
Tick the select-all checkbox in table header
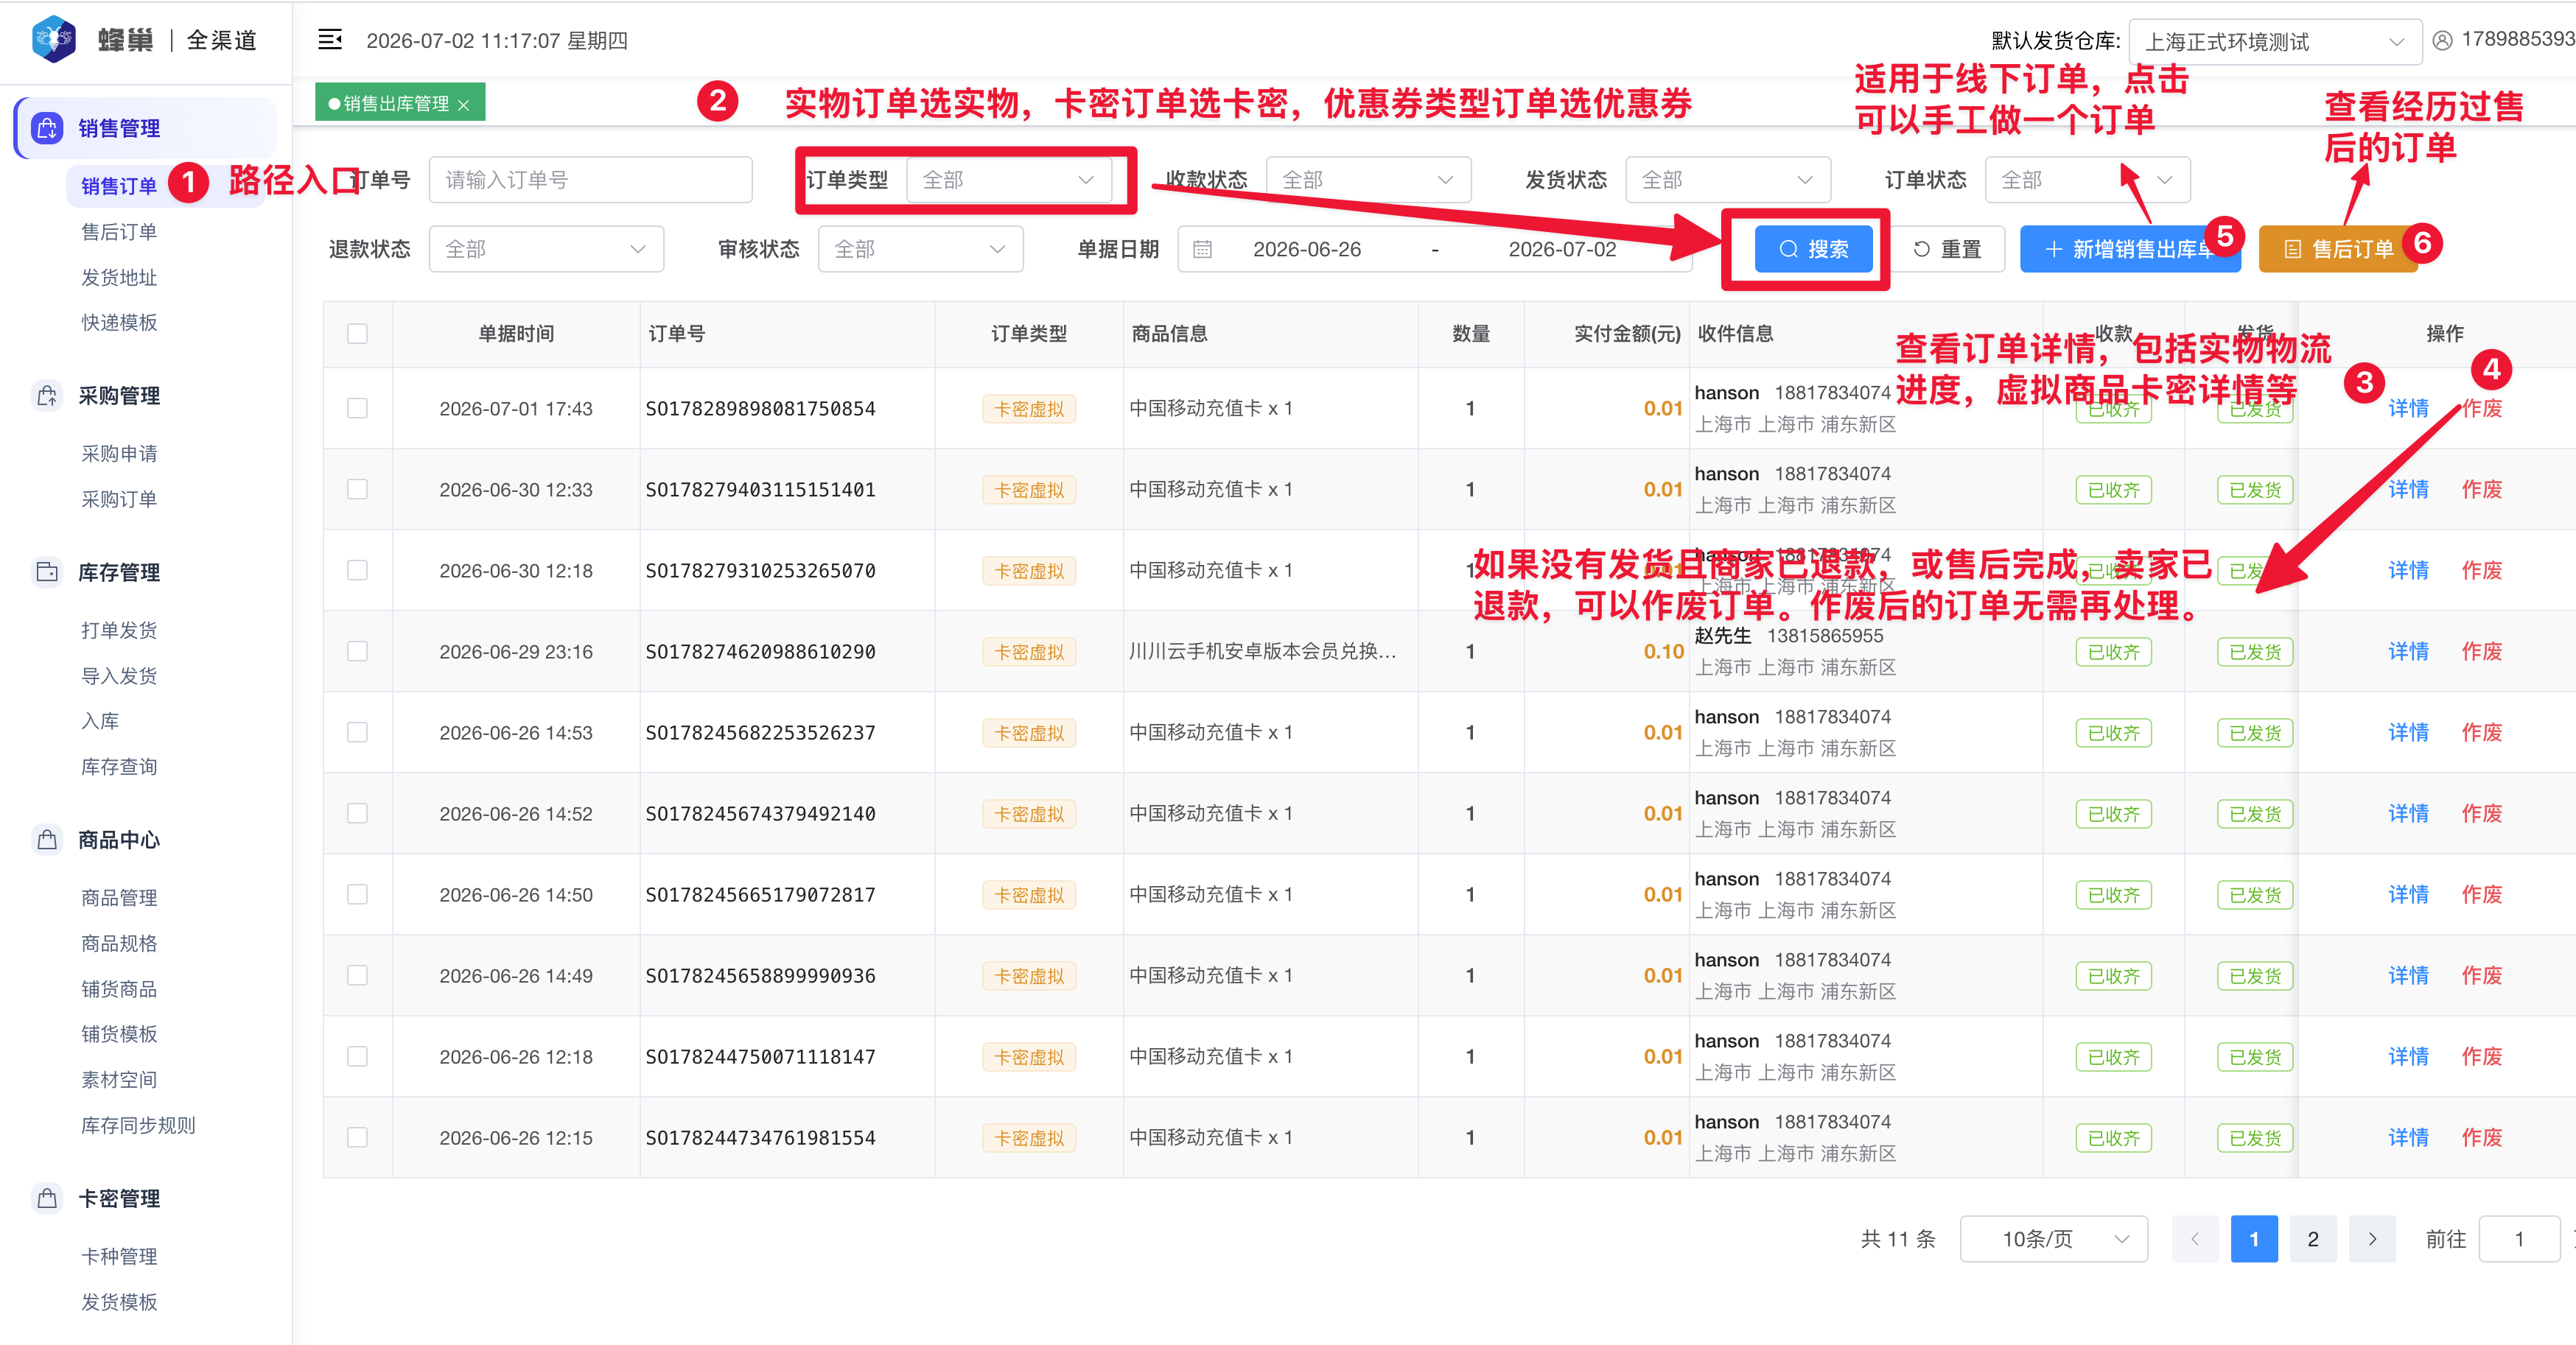tap(357, 333)
